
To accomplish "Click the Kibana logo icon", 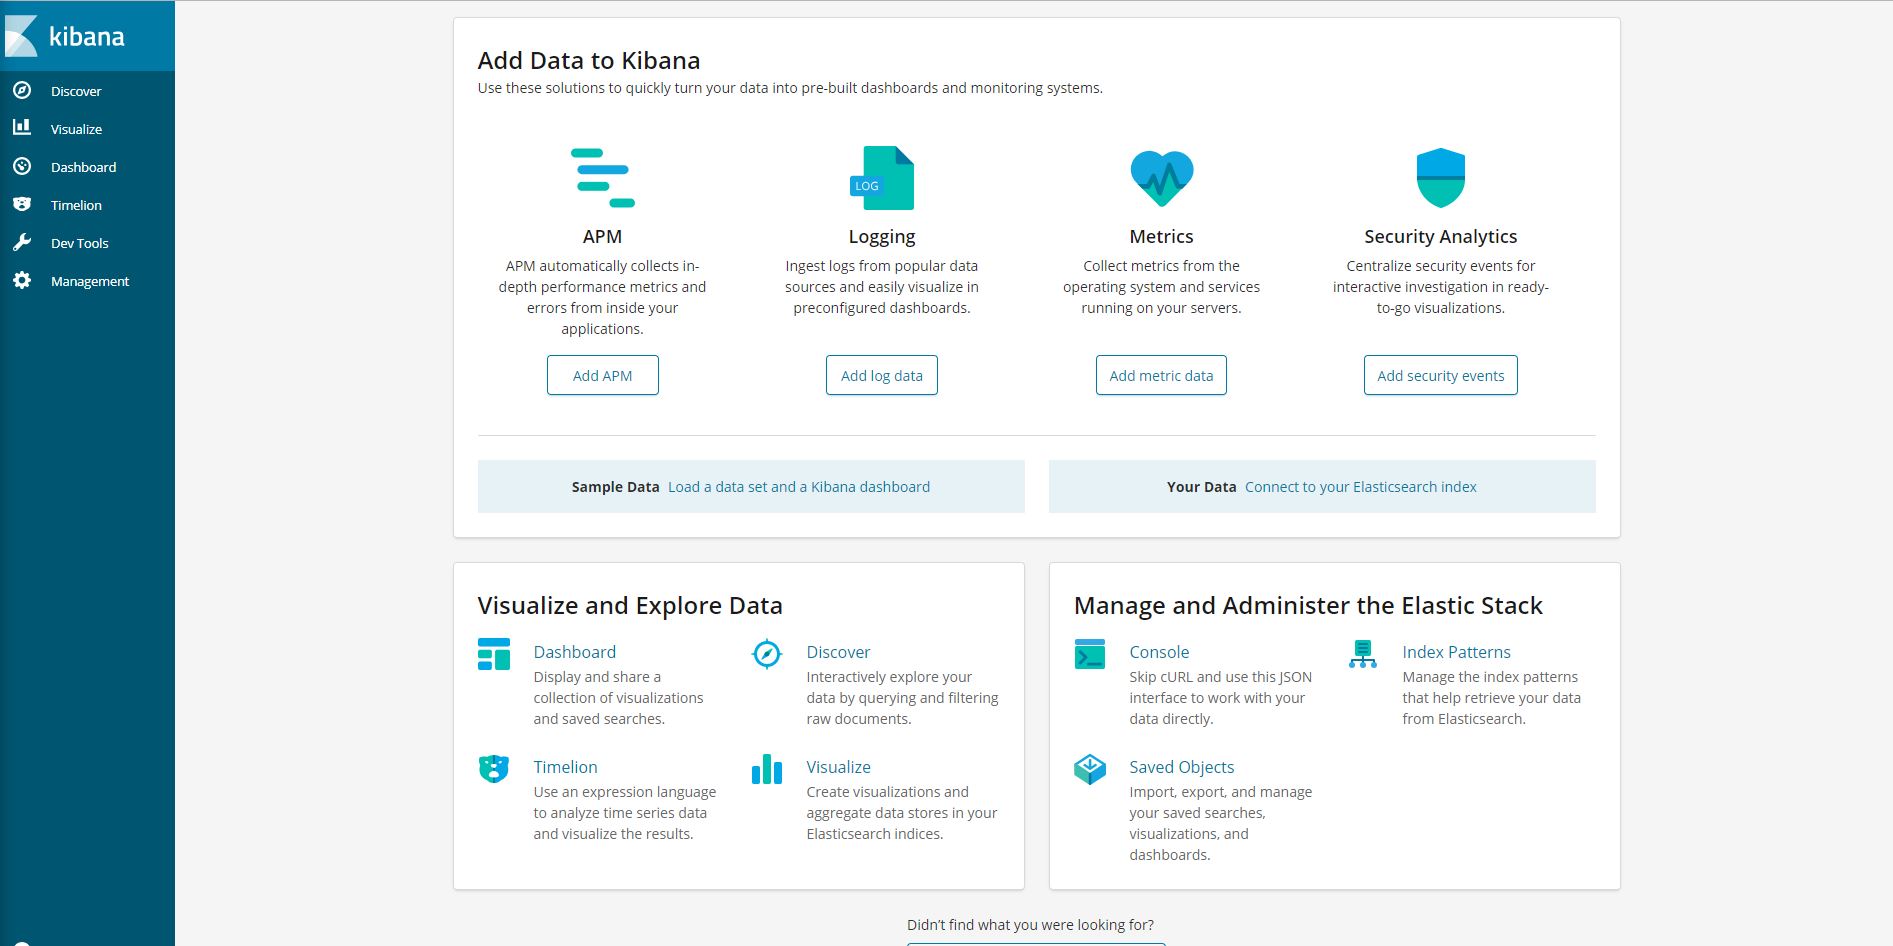I will (x=21, y=36).
